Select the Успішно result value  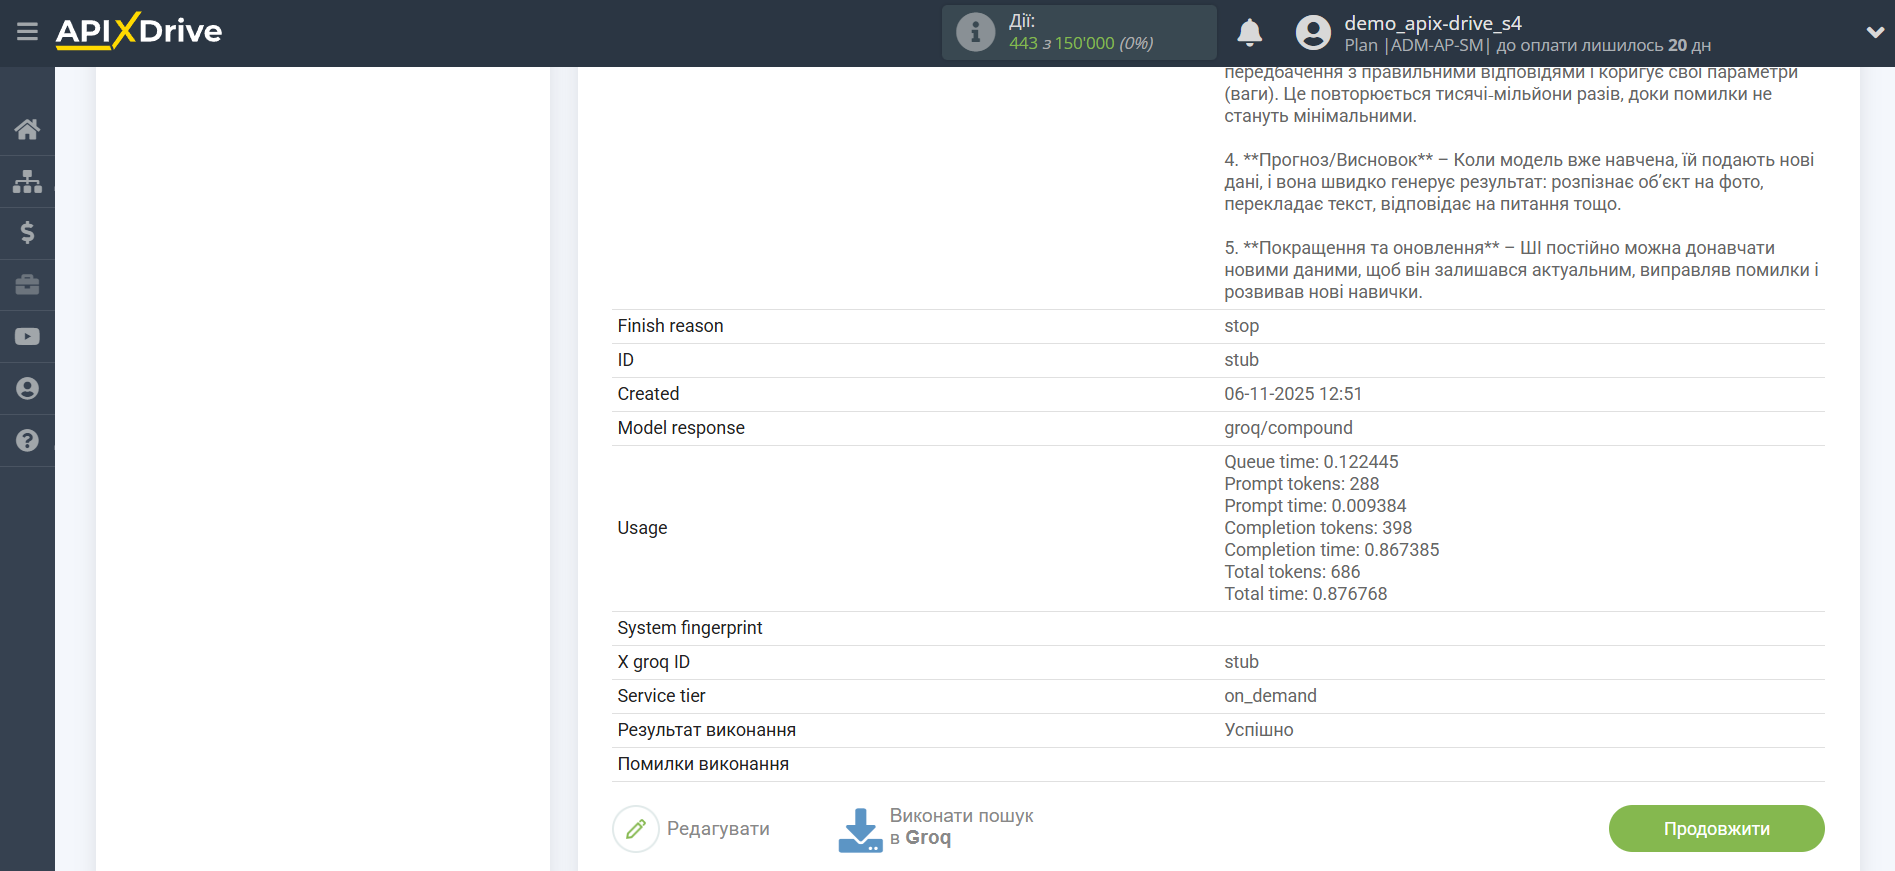tap(1259, 730)
